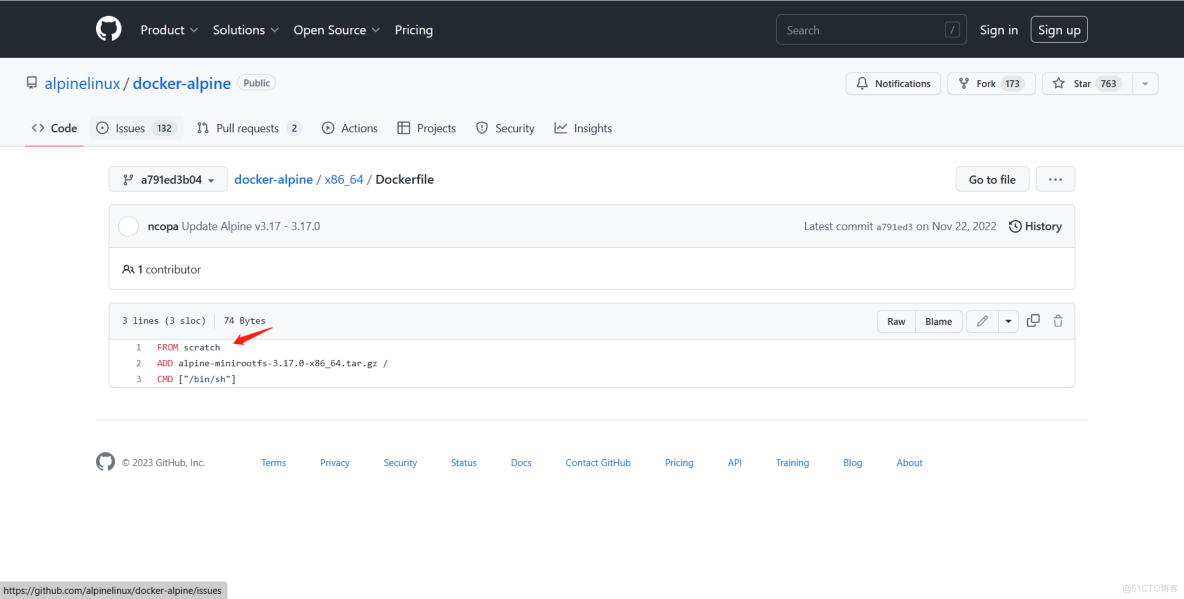
Task: Open the Pull requests tab
Action: click(x=248, y=128)
